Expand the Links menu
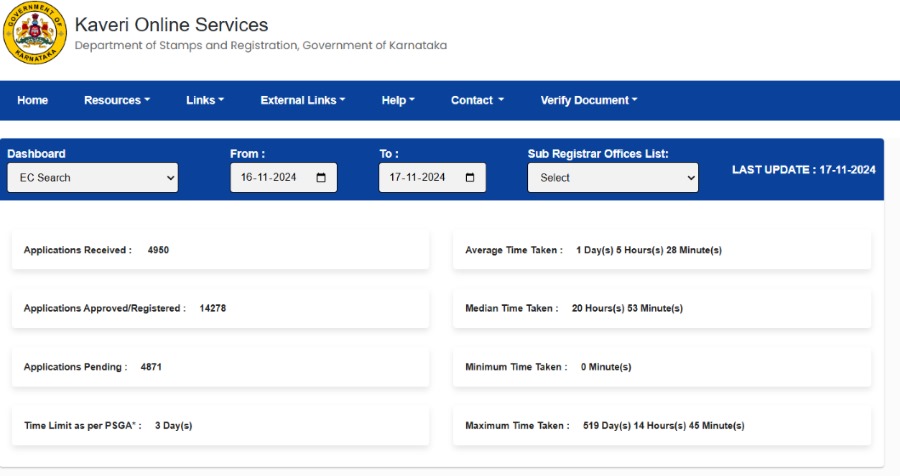Viewport: 900px width, 476px height. (205, 100)
